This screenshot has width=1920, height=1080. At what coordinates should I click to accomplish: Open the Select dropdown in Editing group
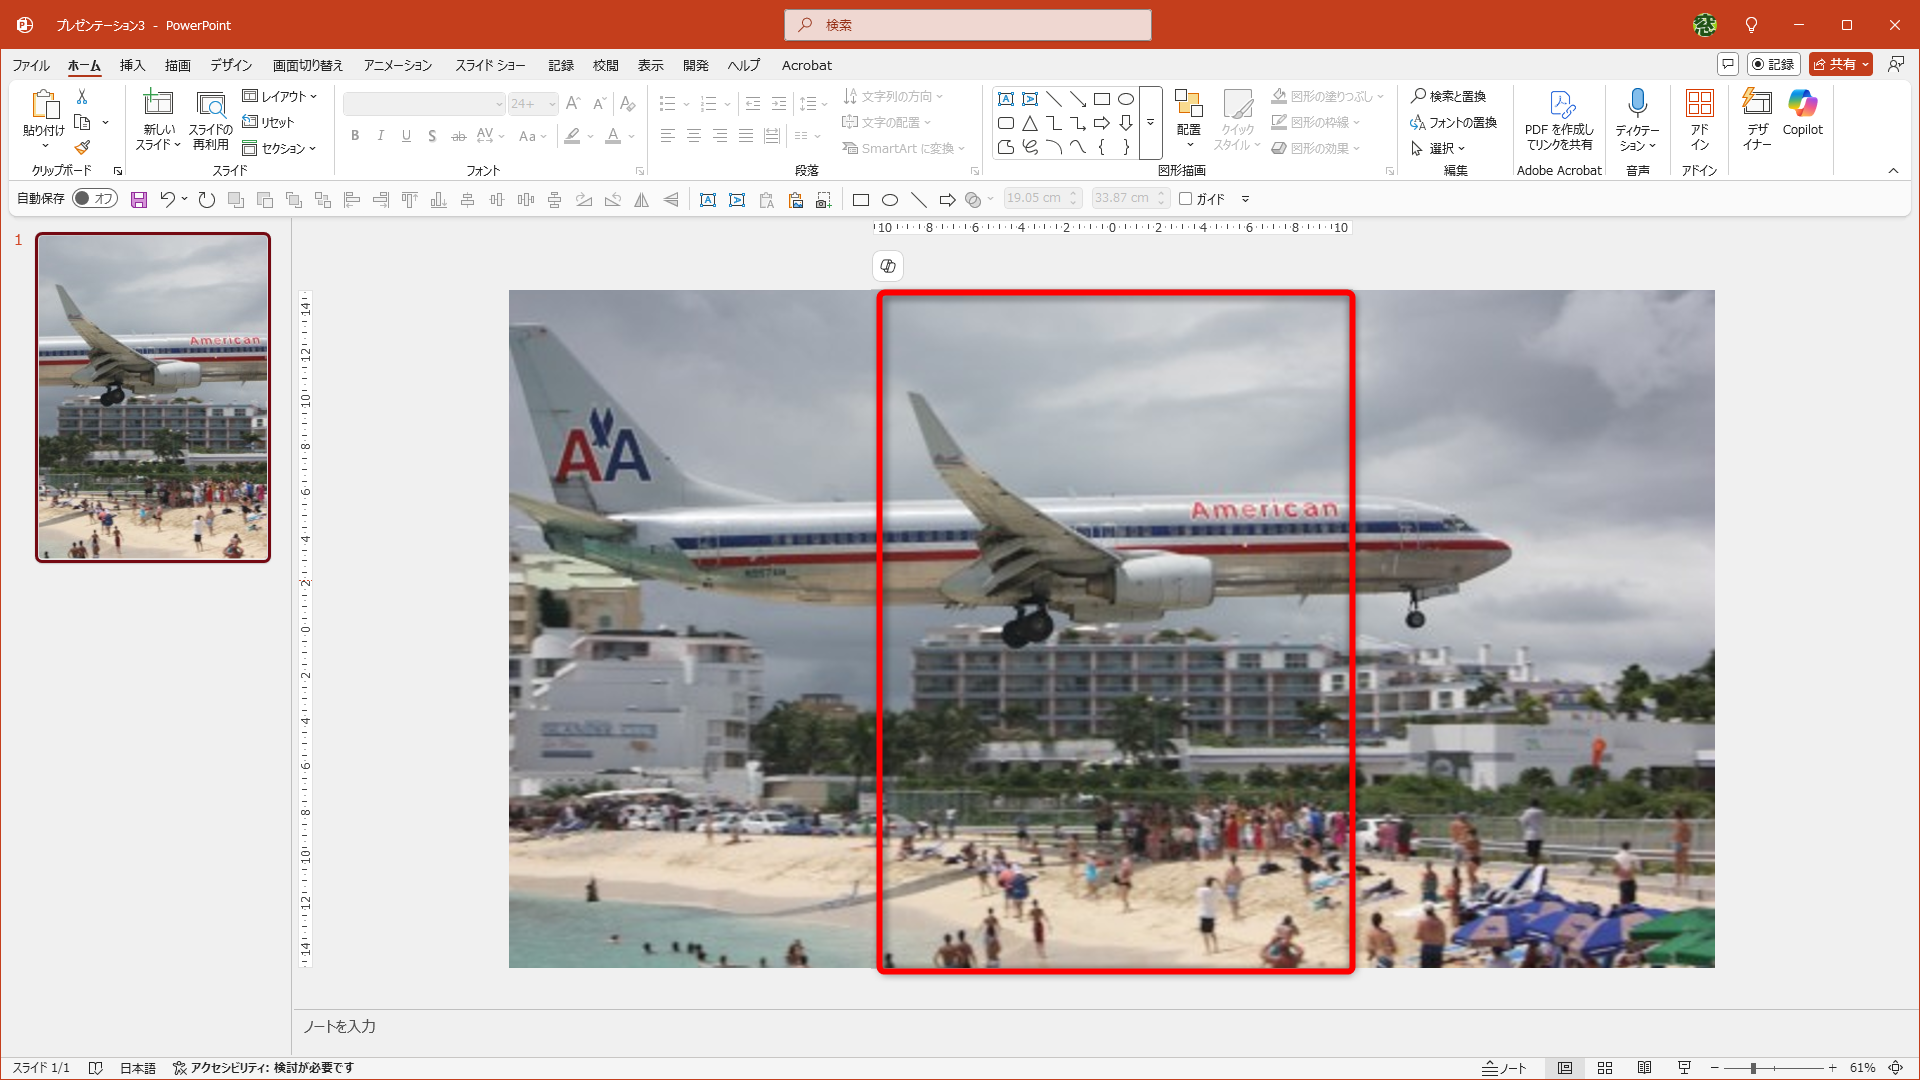point(1440,148)
